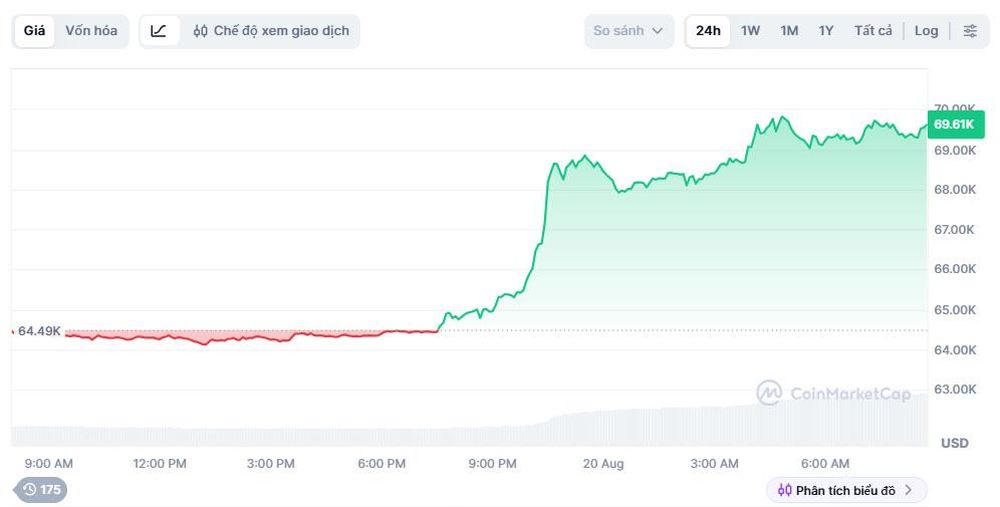1000x507 pixels.
Task: Switch to the Vốn hóa view
Action: point(91,31)
